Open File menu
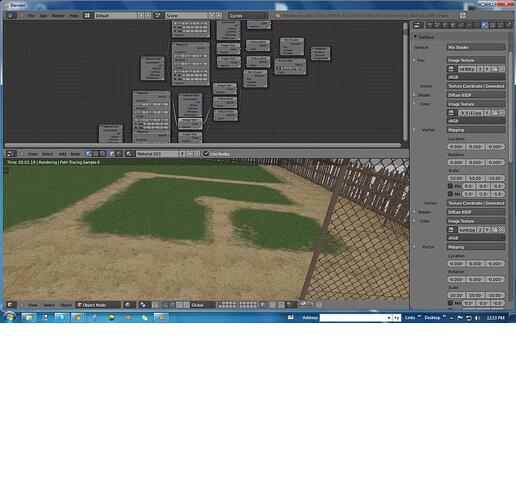Screen dimensions: 516x500 (x=31, y=16)
